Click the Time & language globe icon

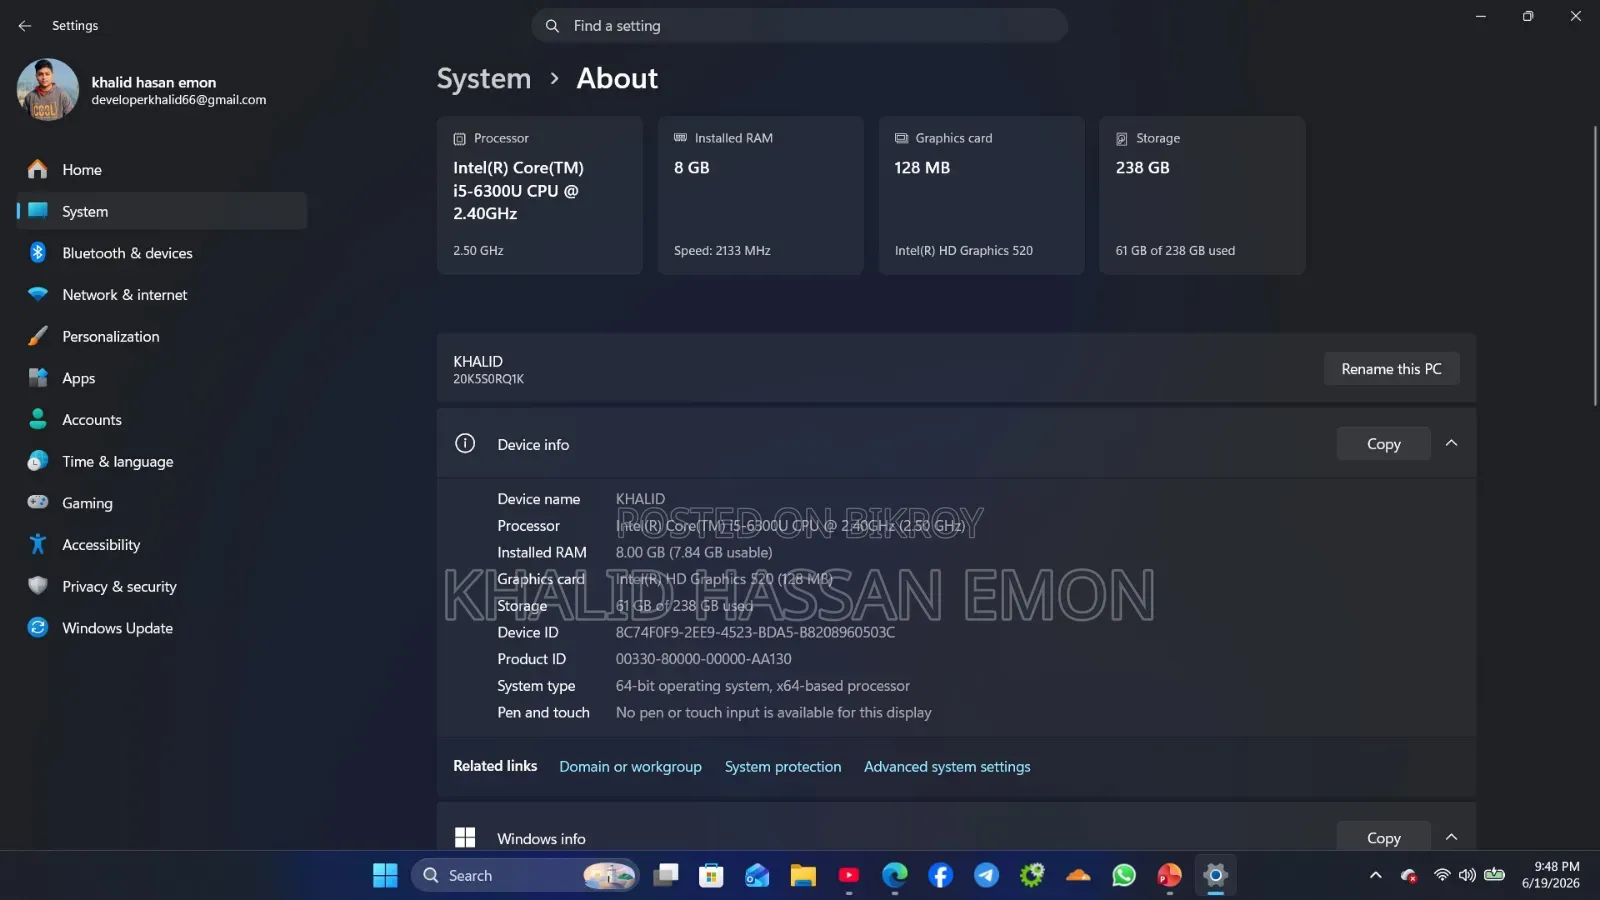tap(38, 461)
